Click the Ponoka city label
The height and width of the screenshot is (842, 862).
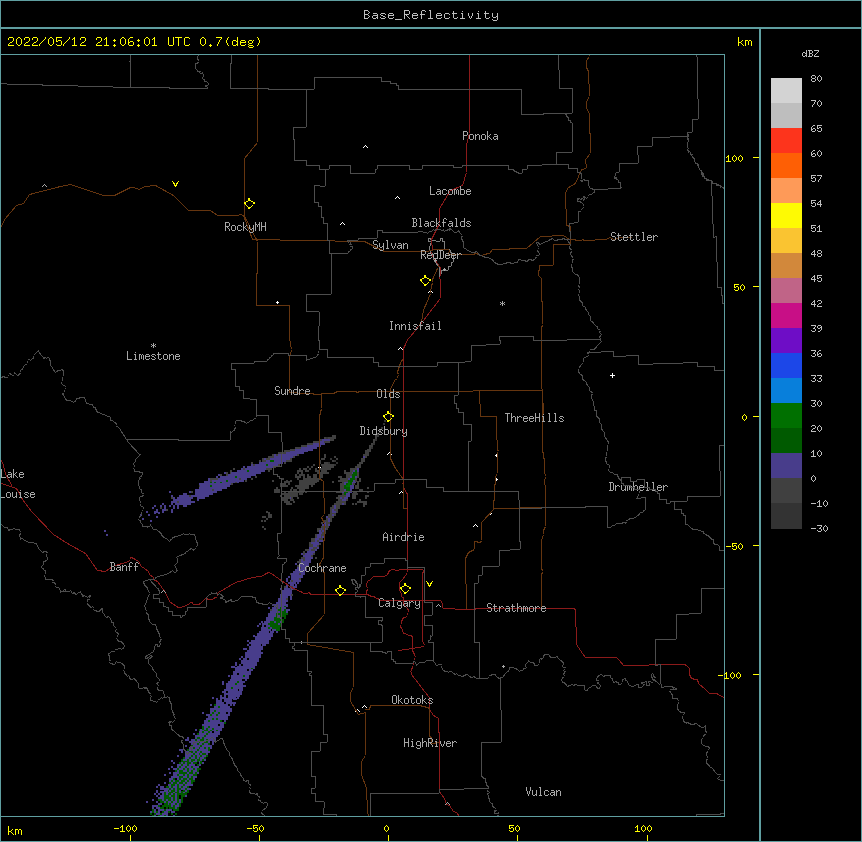[x=480, y=136]
